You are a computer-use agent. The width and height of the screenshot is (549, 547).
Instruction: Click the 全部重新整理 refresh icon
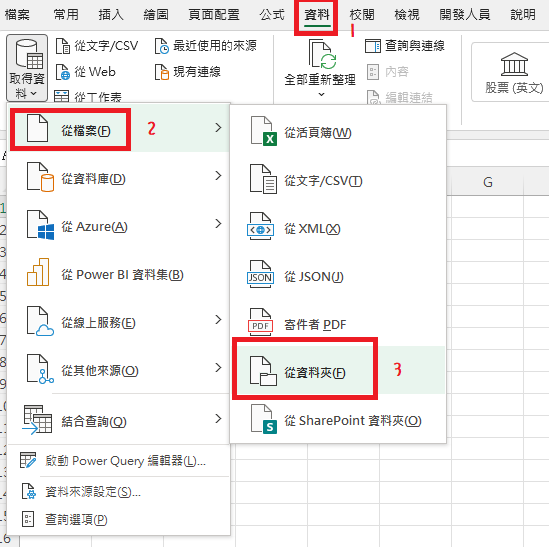tap(322, 54)
